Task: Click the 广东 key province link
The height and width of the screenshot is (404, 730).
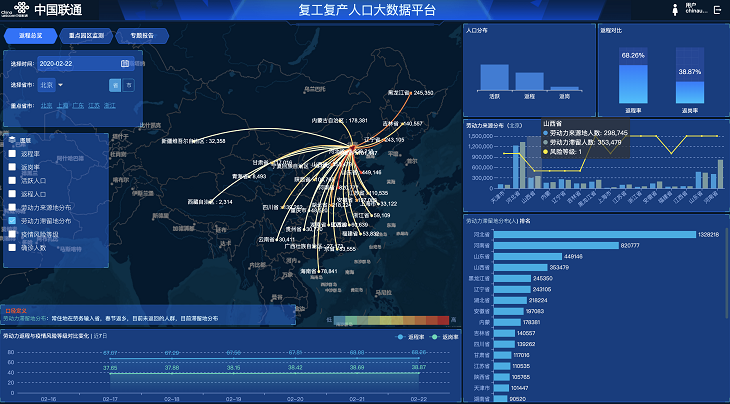Action: (78, 106)
